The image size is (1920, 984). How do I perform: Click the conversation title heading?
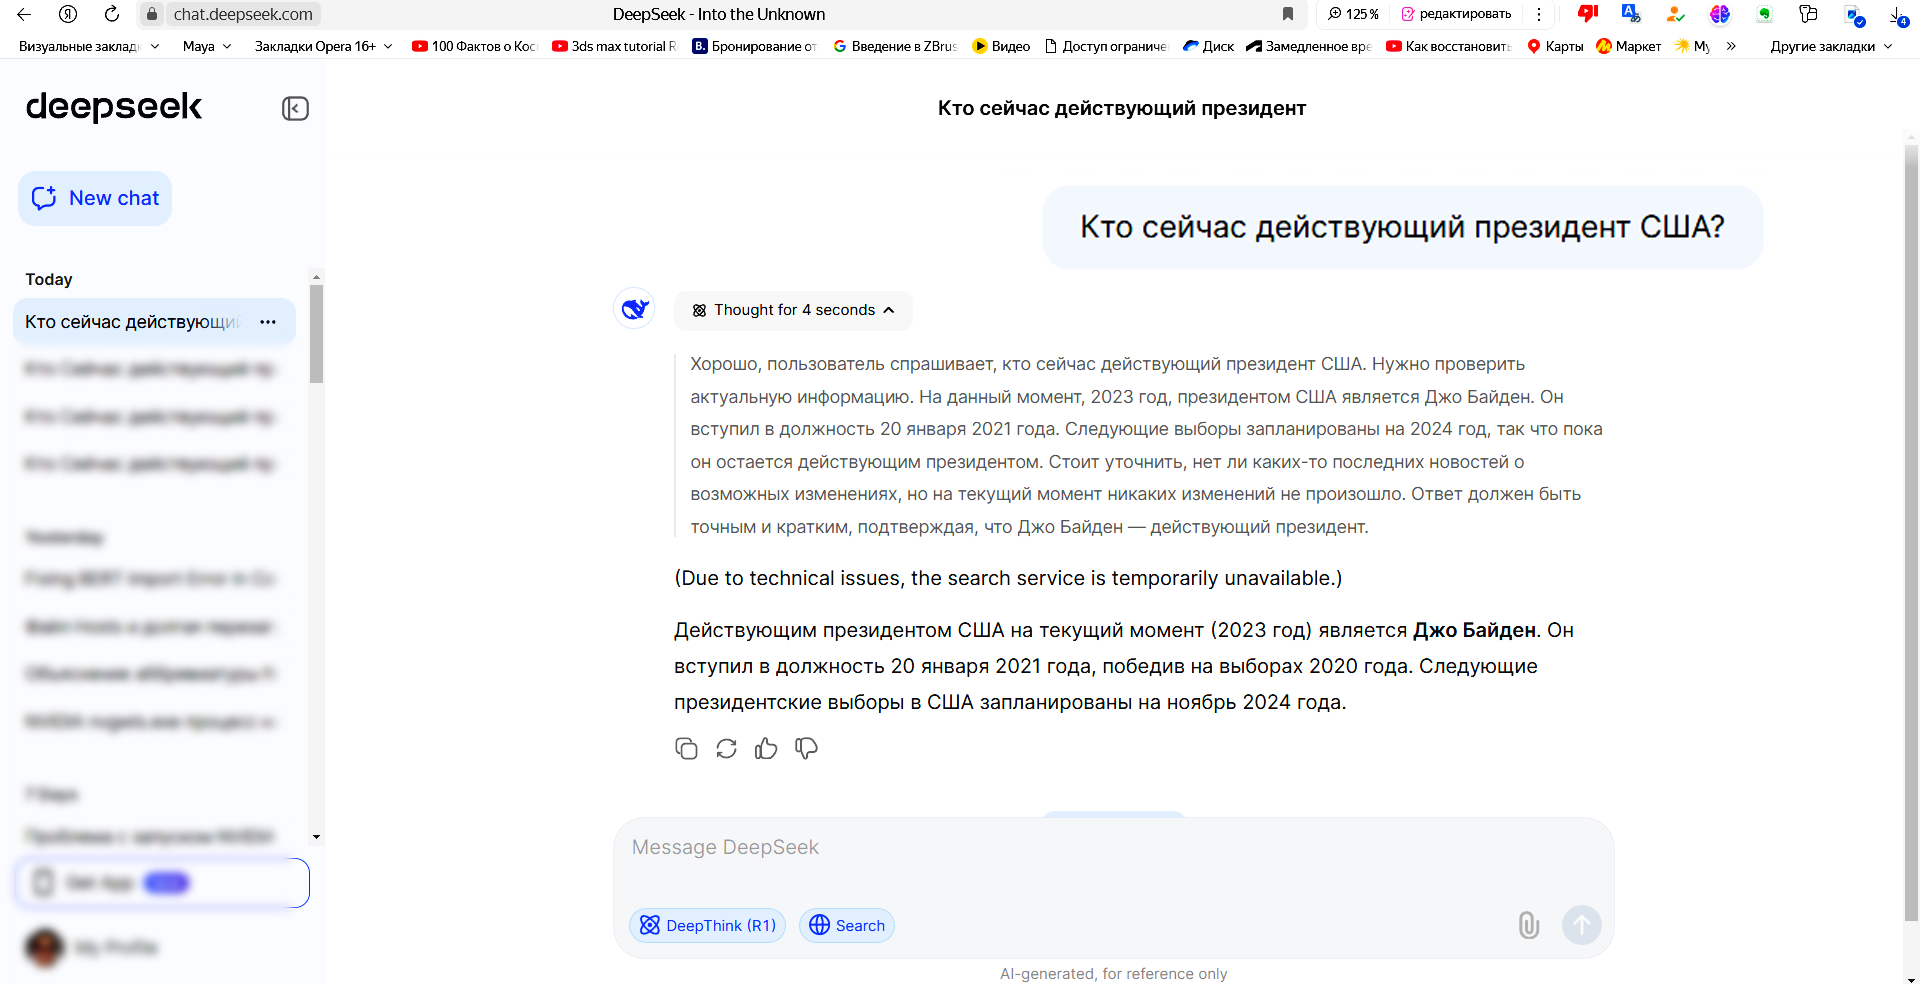(1121, 108)
